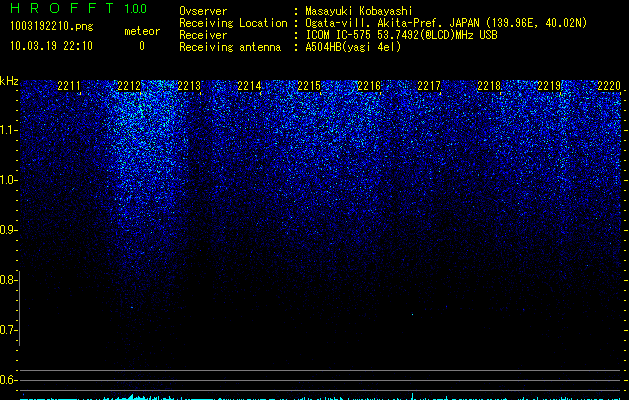Click the 1.1 frequency axis label
629x400 pixels.
[x=8, y=130]
